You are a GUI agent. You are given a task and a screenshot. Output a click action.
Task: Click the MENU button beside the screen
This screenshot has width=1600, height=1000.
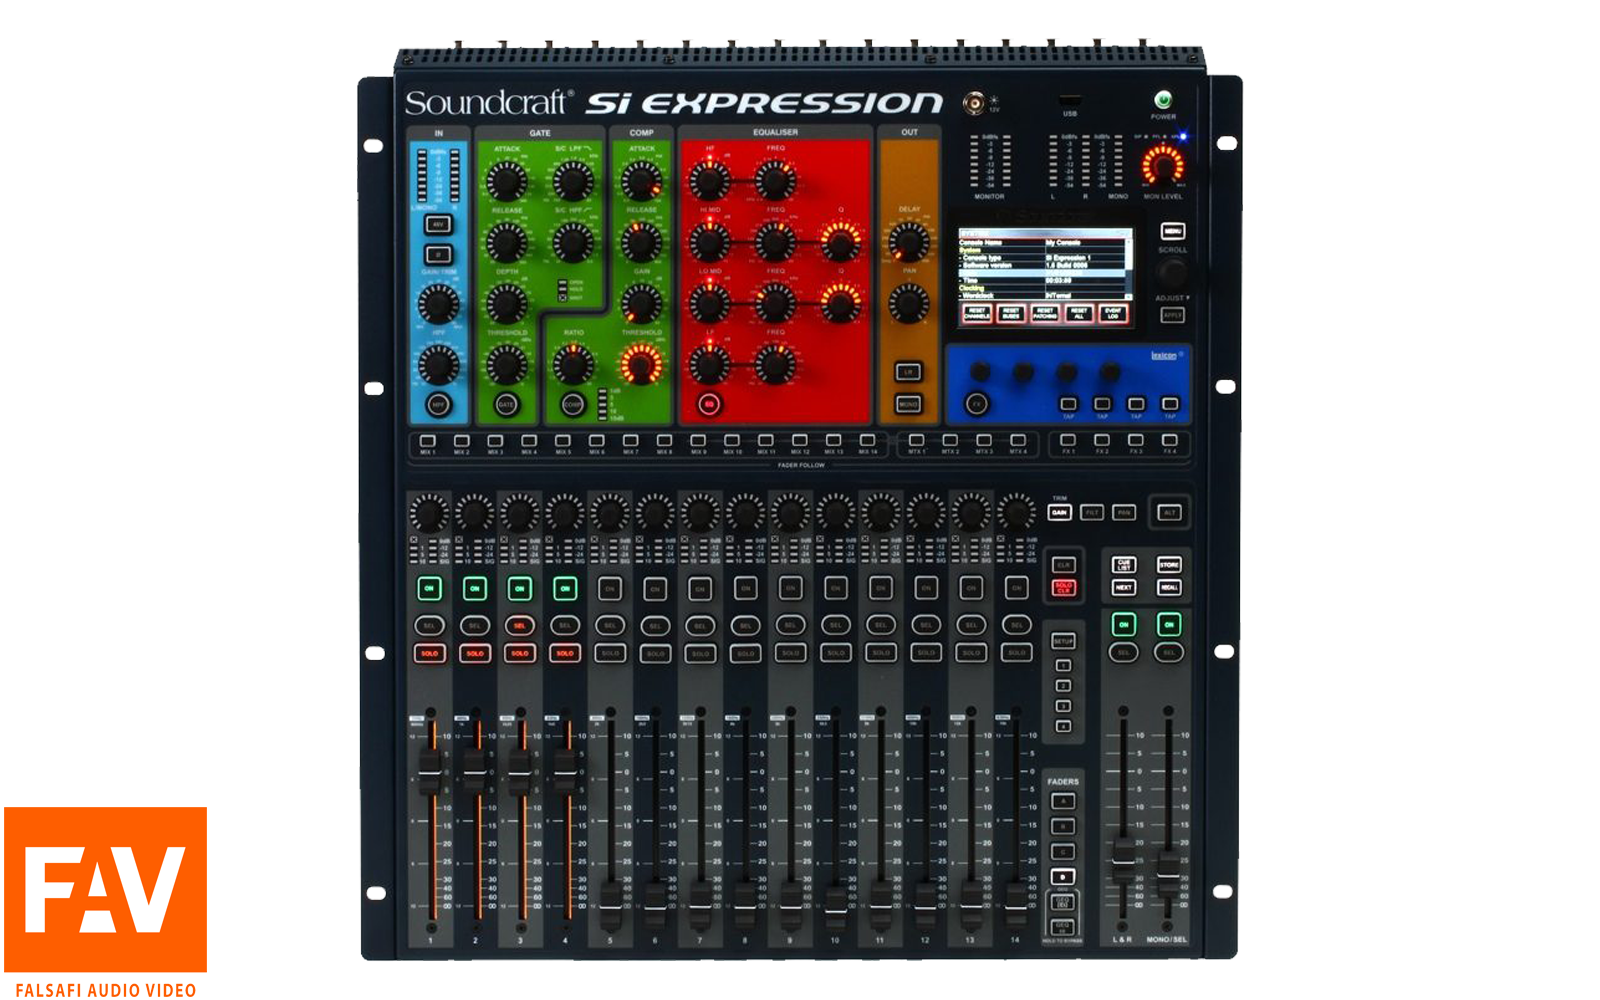(x=1172, y=232)
